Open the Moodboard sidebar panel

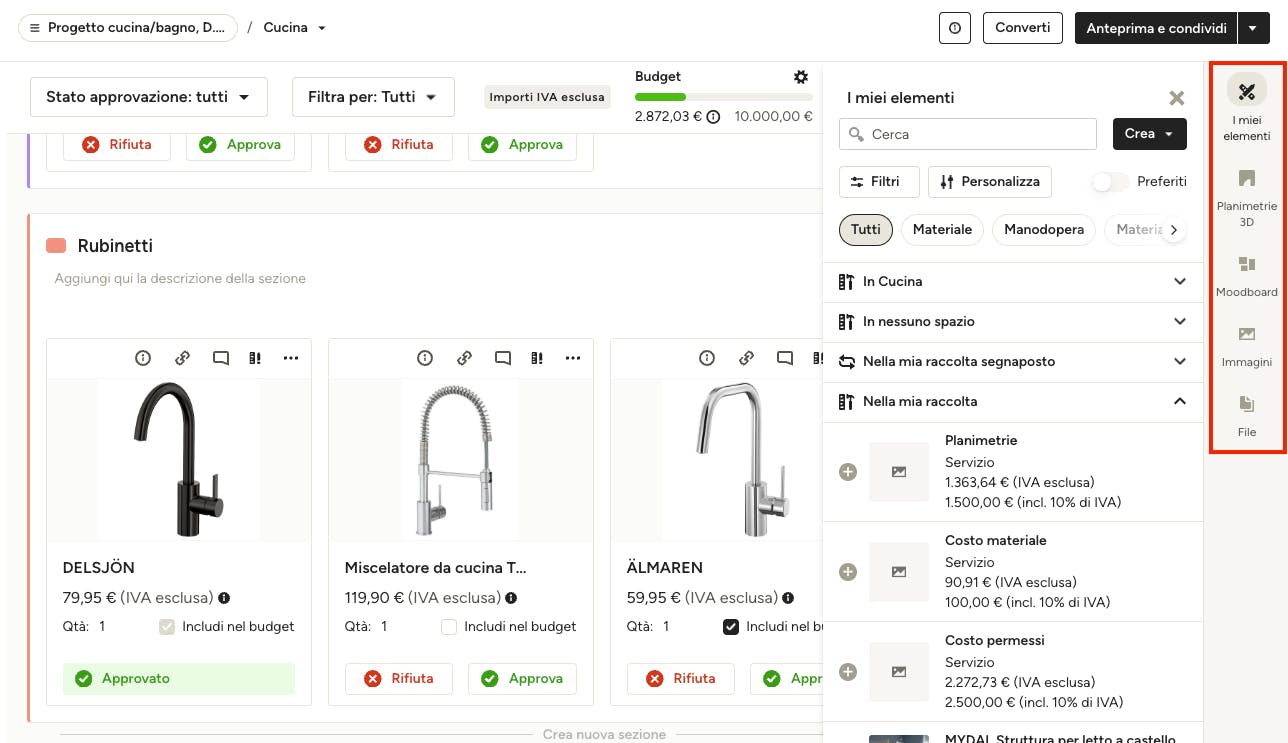tap(1246, 275)
